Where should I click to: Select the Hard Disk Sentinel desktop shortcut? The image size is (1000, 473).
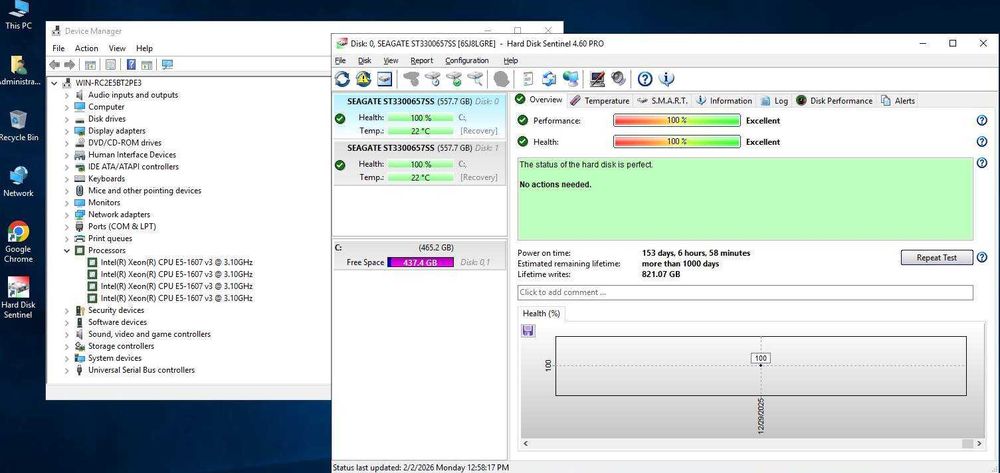click(x=18, y=298)
